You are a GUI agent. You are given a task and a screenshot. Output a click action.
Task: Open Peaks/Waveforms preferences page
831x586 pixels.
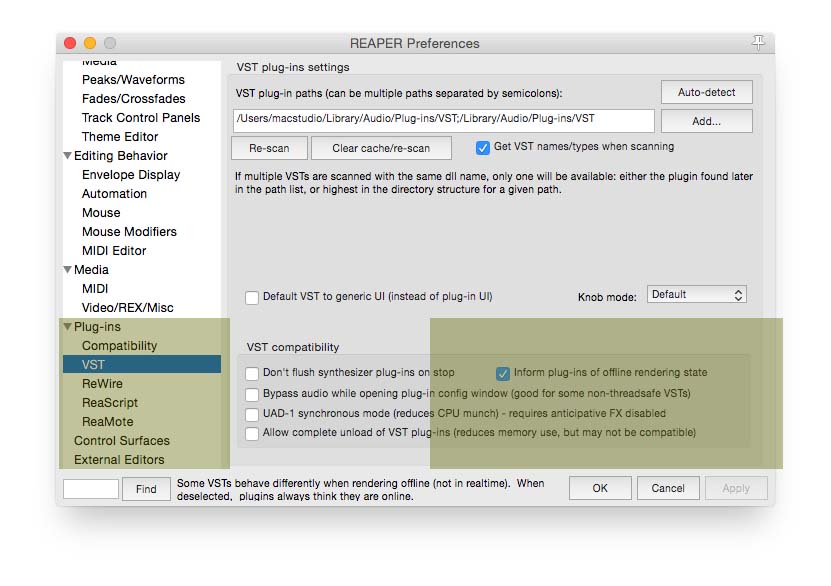coord(133,79)
